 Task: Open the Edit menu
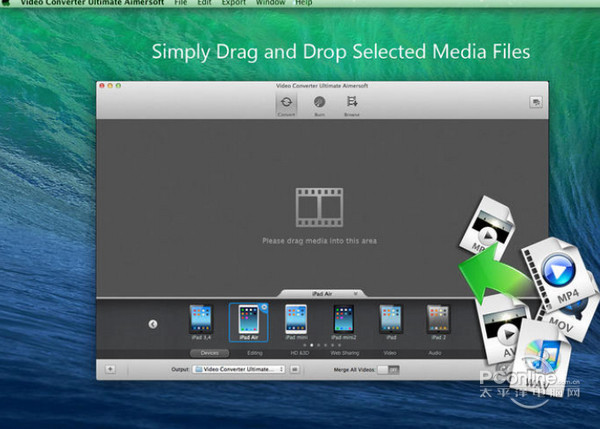click(x=204, y=2)
